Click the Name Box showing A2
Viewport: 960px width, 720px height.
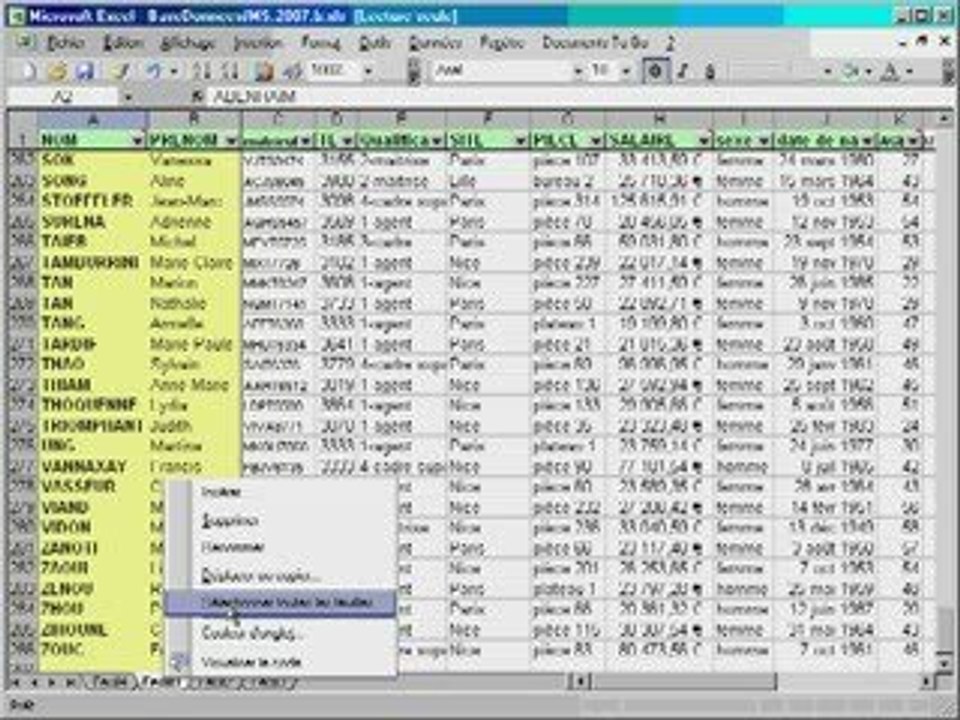(x=63, y=97)
